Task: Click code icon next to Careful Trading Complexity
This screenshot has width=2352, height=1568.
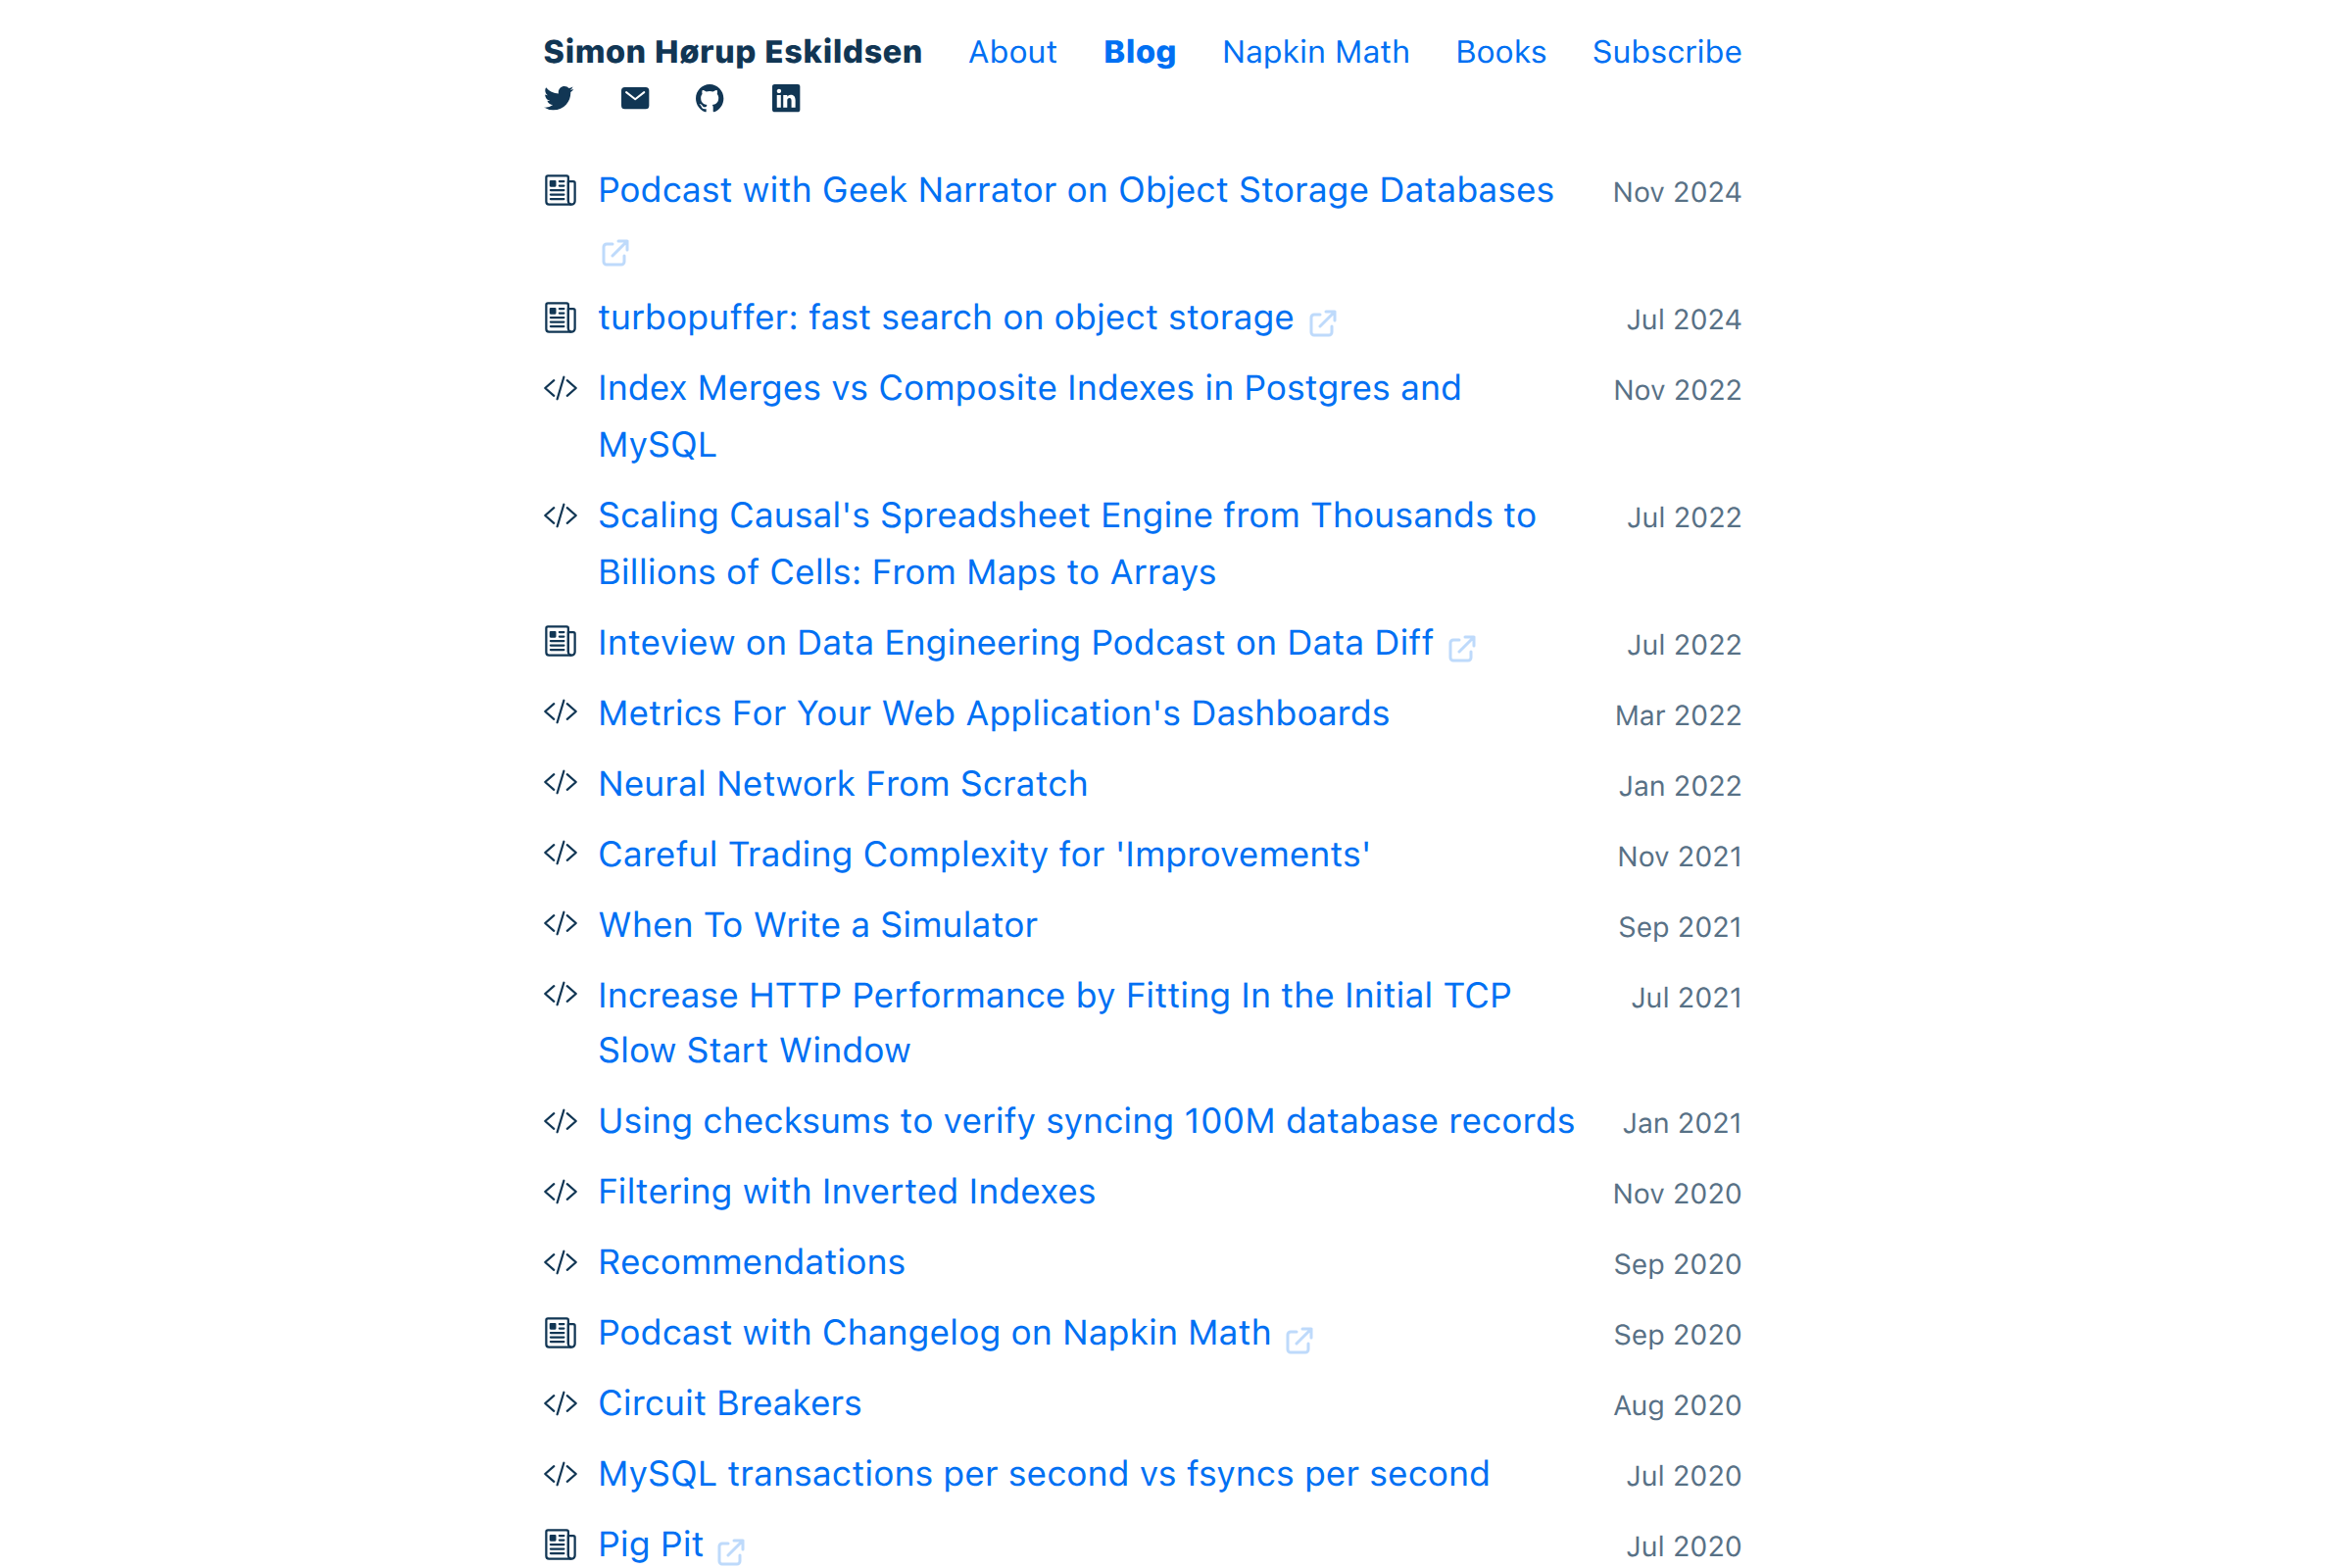Action: click(560, 853)
